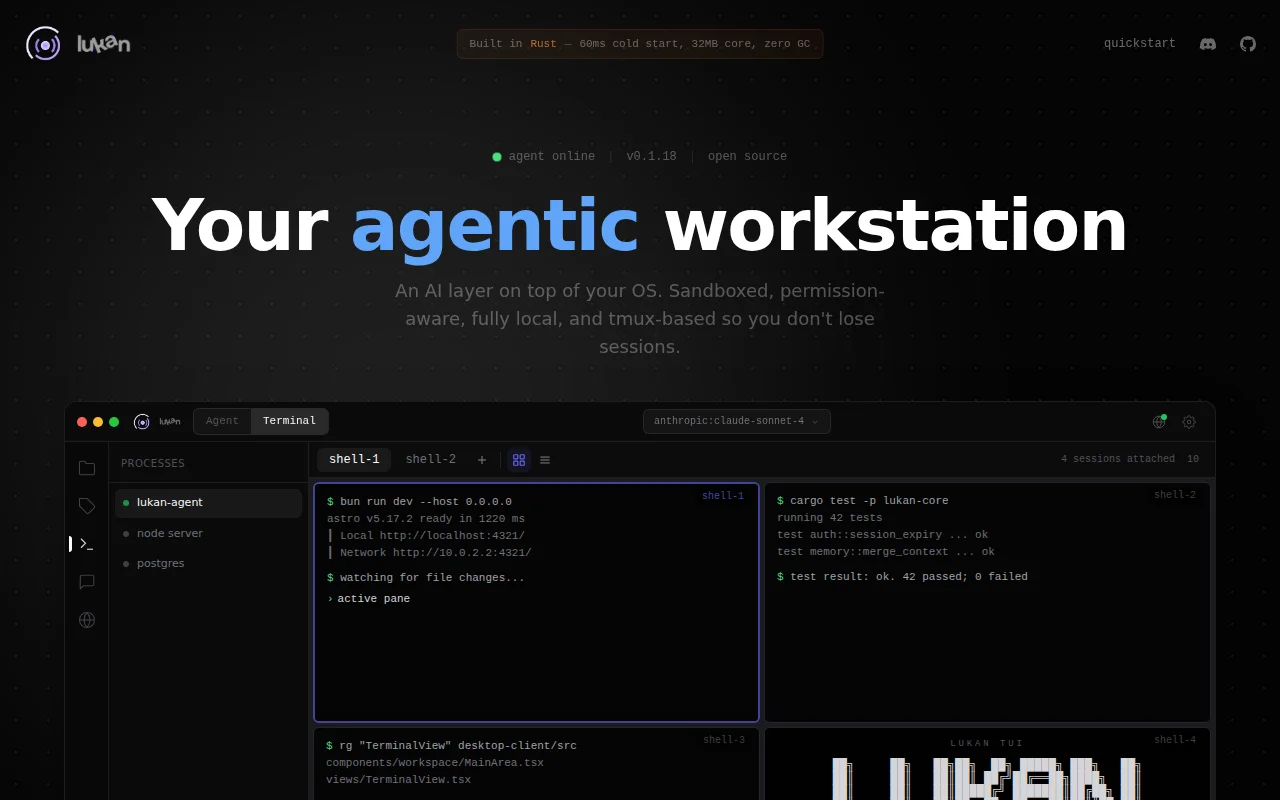
Task: Click the LUKAN TUI title in shell-4
Action: [986, 743]
